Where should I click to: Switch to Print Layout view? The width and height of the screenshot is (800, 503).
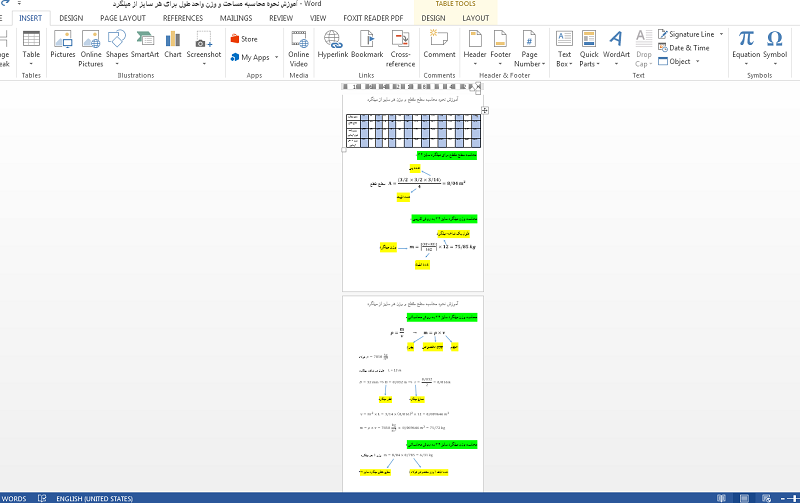[744, 498]
